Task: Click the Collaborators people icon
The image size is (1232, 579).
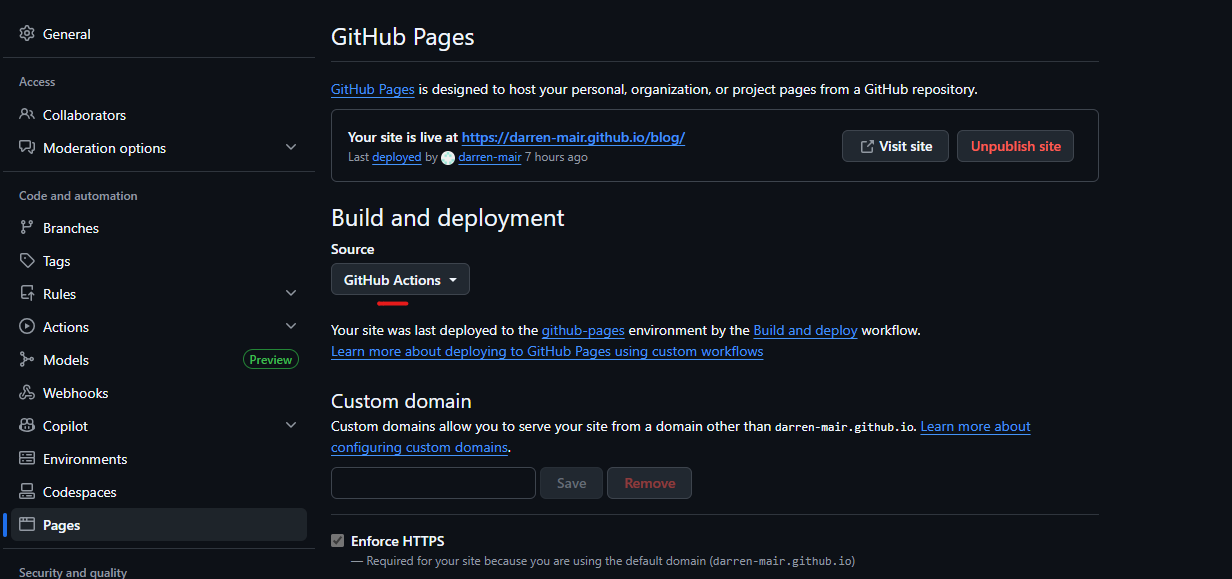Action: tap(27, 115)
